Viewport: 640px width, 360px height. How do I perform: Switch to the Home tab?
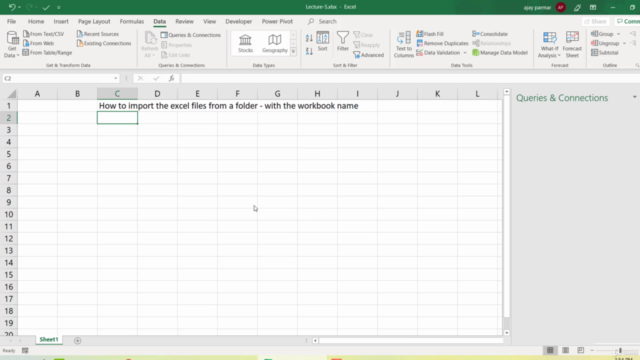(x=36, y=21)
